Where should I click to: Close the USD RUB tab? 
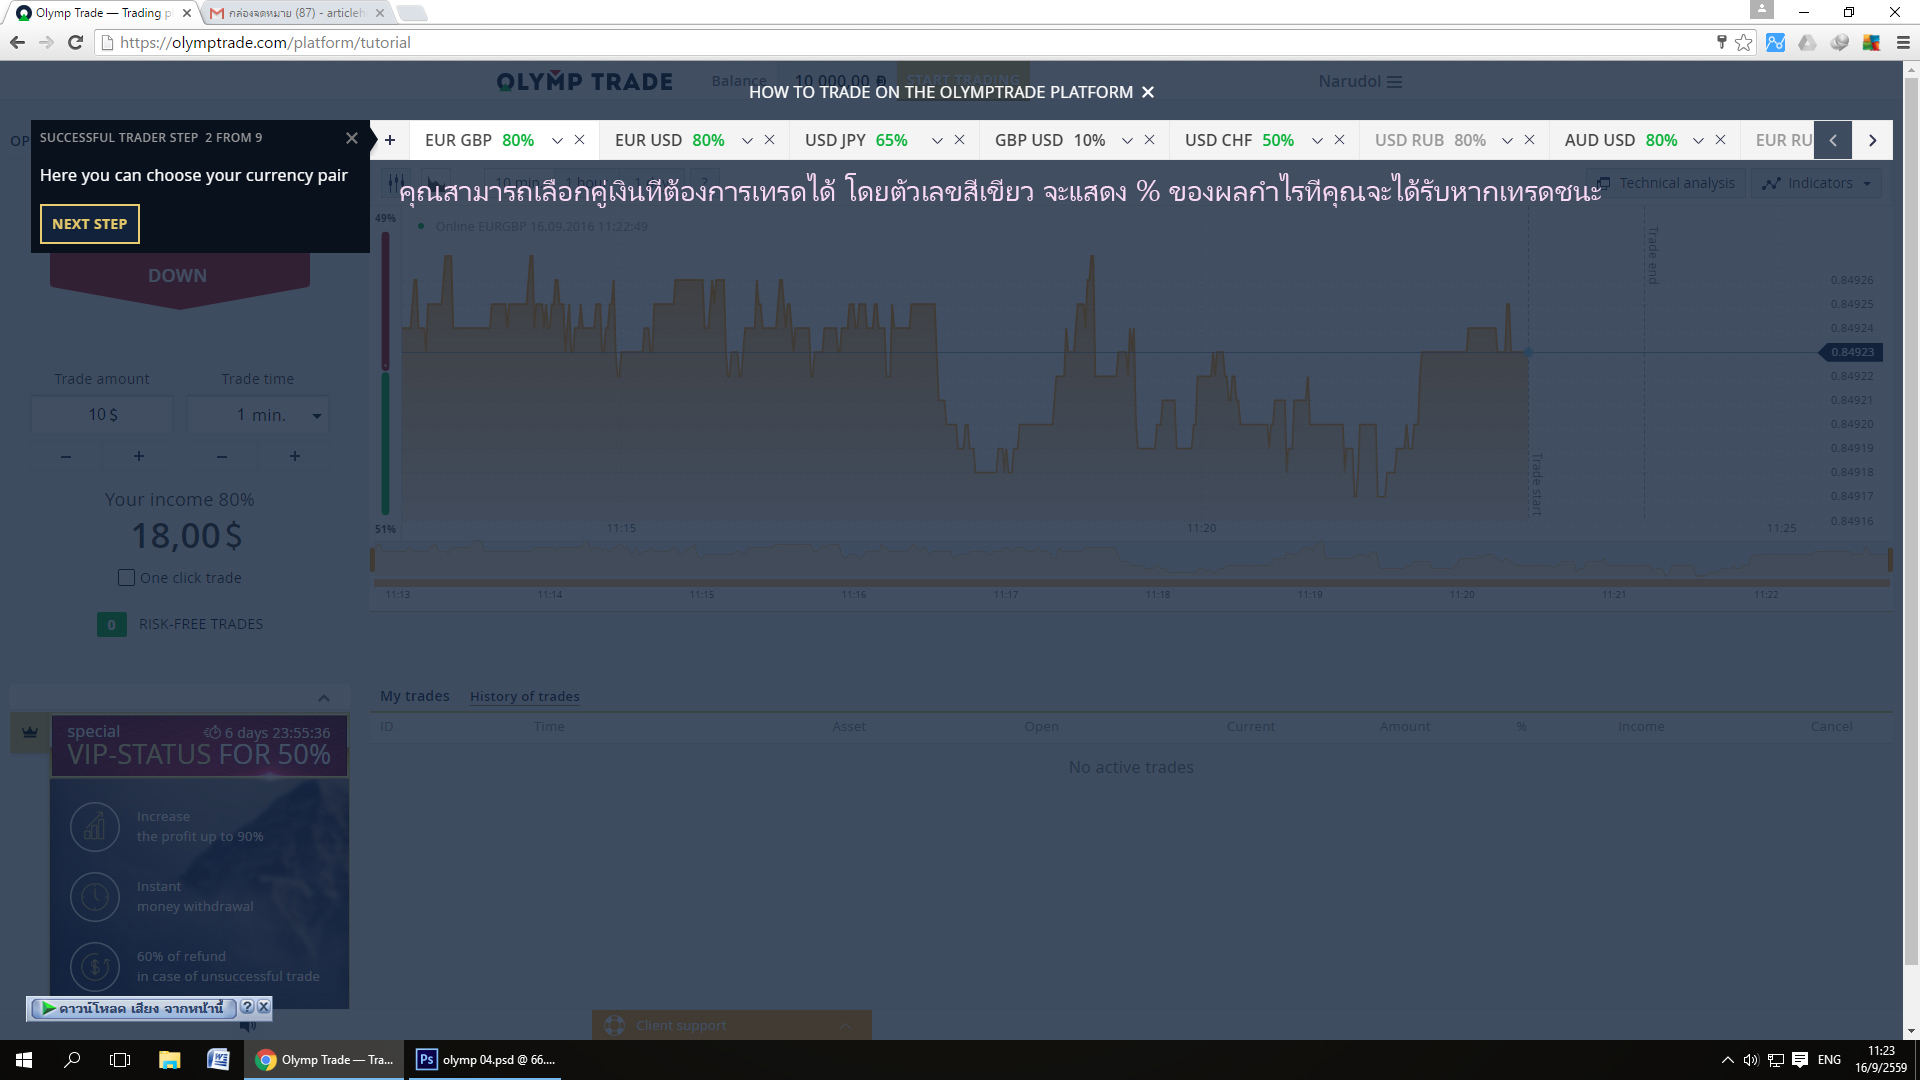(1529, 140)
